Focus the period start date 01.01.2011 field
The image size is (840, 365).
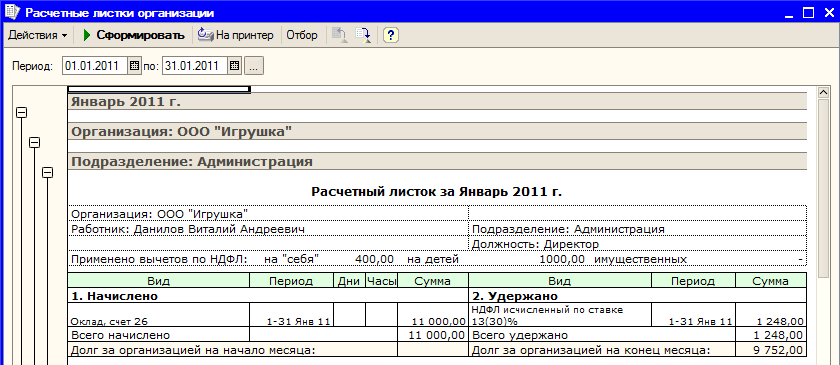point(95,66)
